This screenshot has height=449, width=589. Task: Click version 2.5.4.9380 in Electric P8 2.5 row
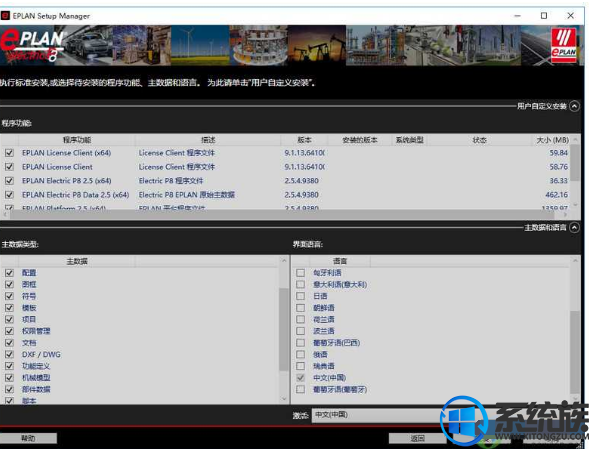coord(301,181)
